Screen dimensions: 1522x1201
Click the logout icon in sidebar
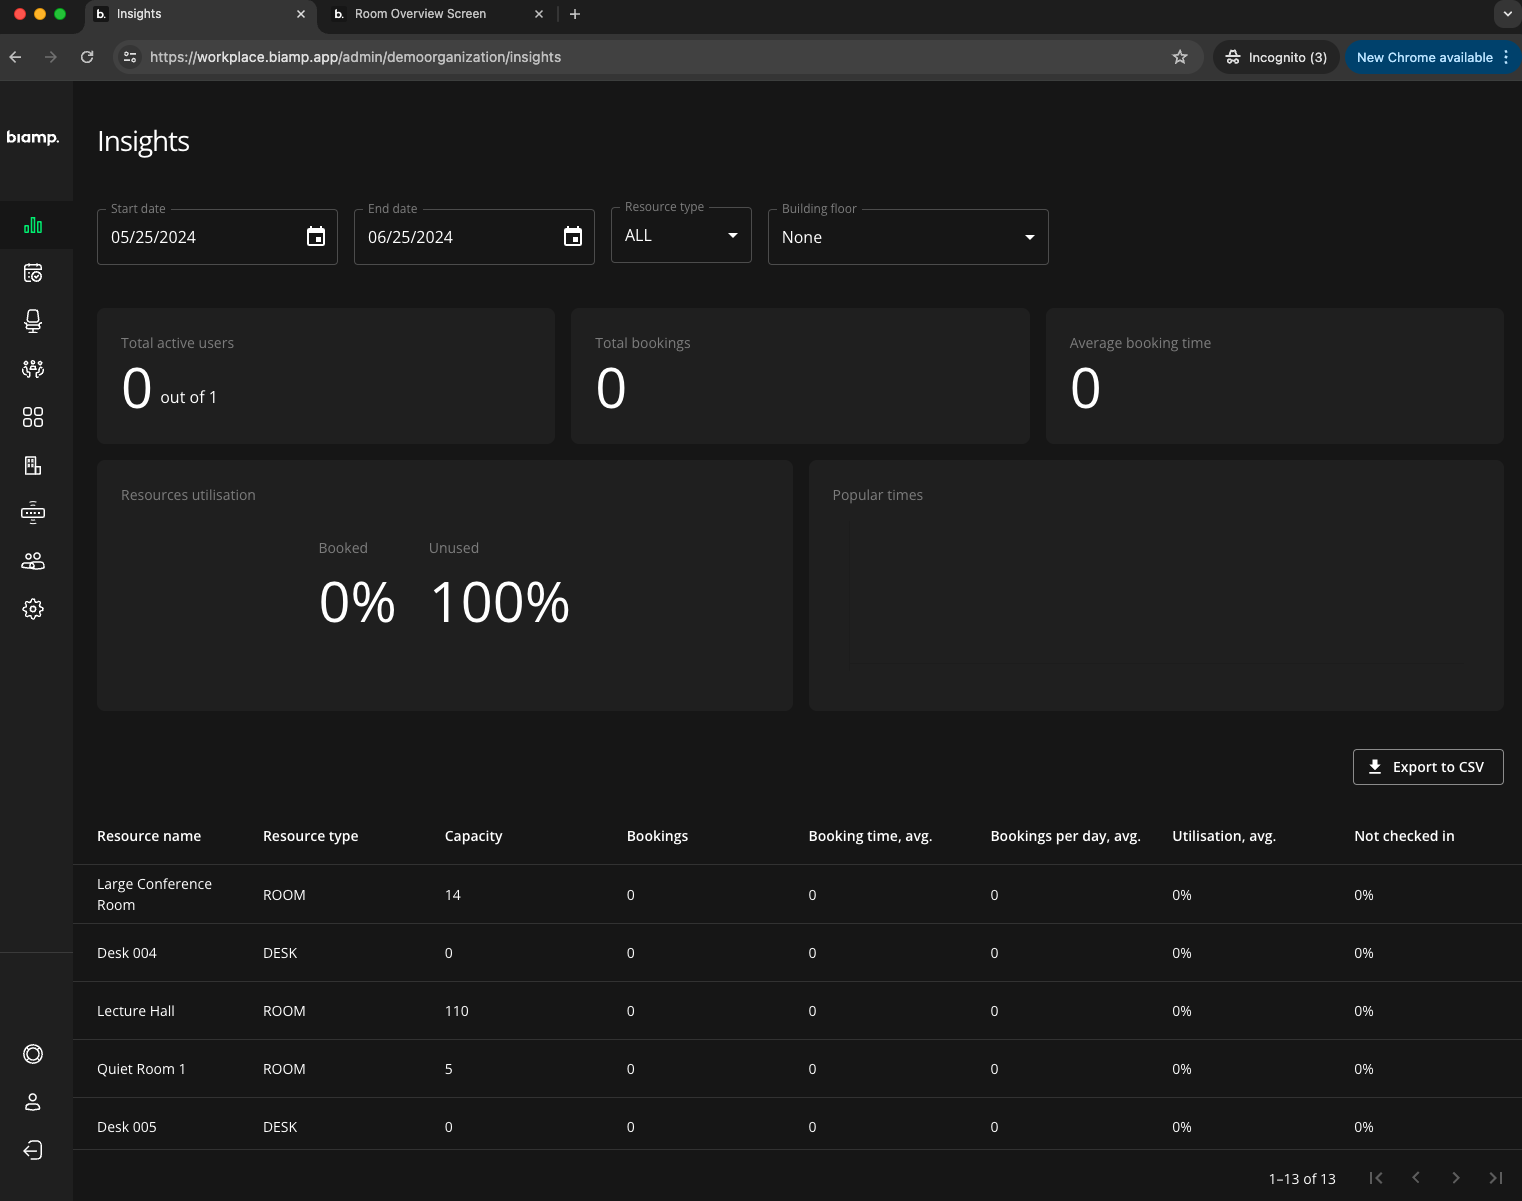pyautogui.click(x=33, y=1150)
